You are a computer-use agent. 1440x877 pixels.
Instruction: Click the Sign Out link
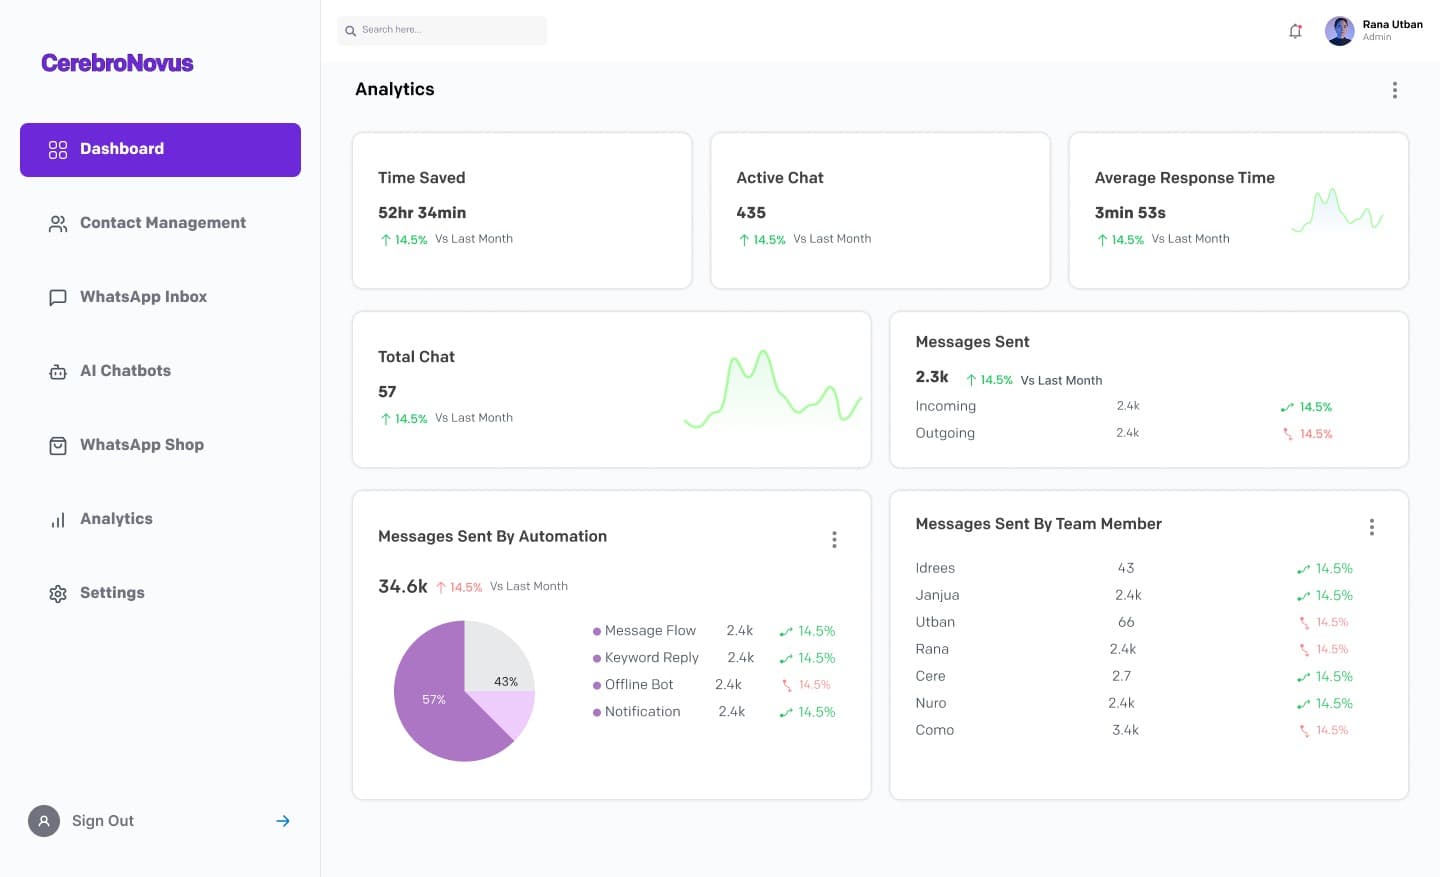coord(102,821)
